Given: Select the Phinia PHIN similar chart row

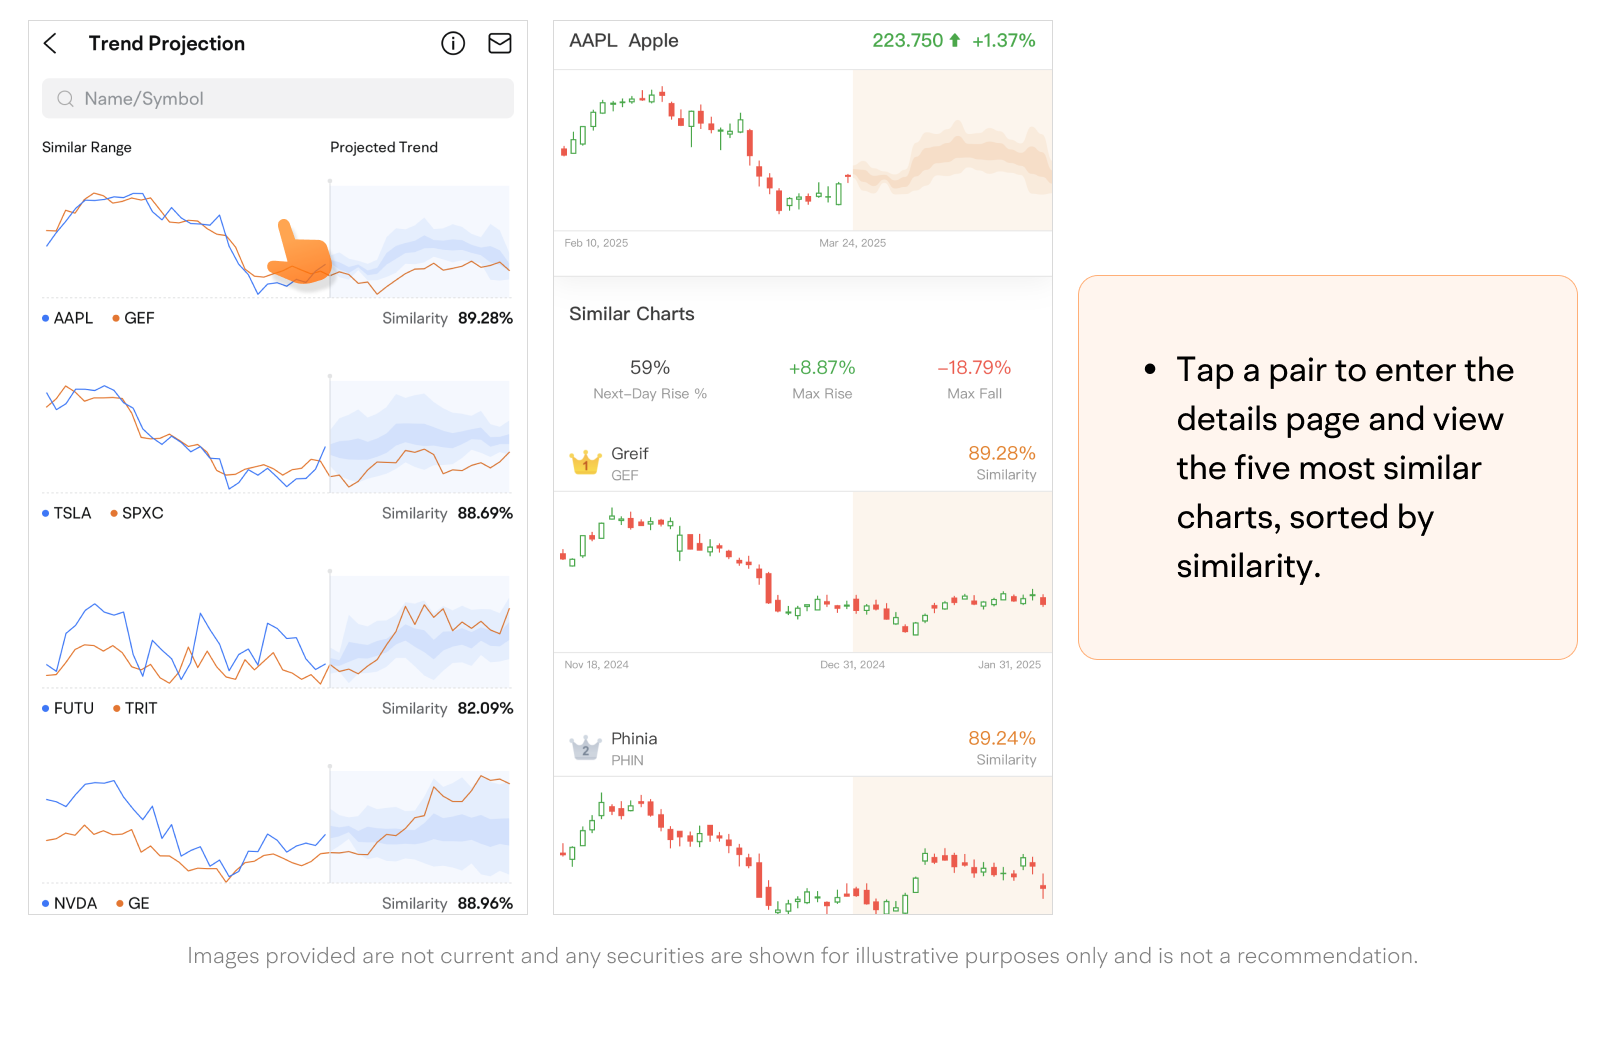Looking at the screenshot, I should tap(802, 748).
